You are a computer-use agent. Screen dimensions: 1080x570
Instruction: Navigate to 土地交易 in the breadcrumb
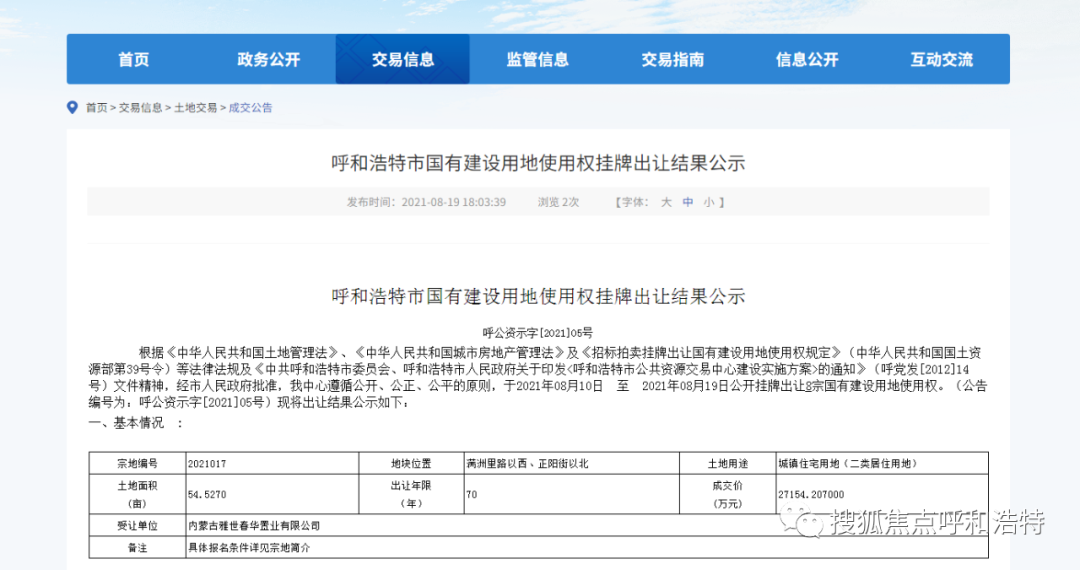point(195,108)
